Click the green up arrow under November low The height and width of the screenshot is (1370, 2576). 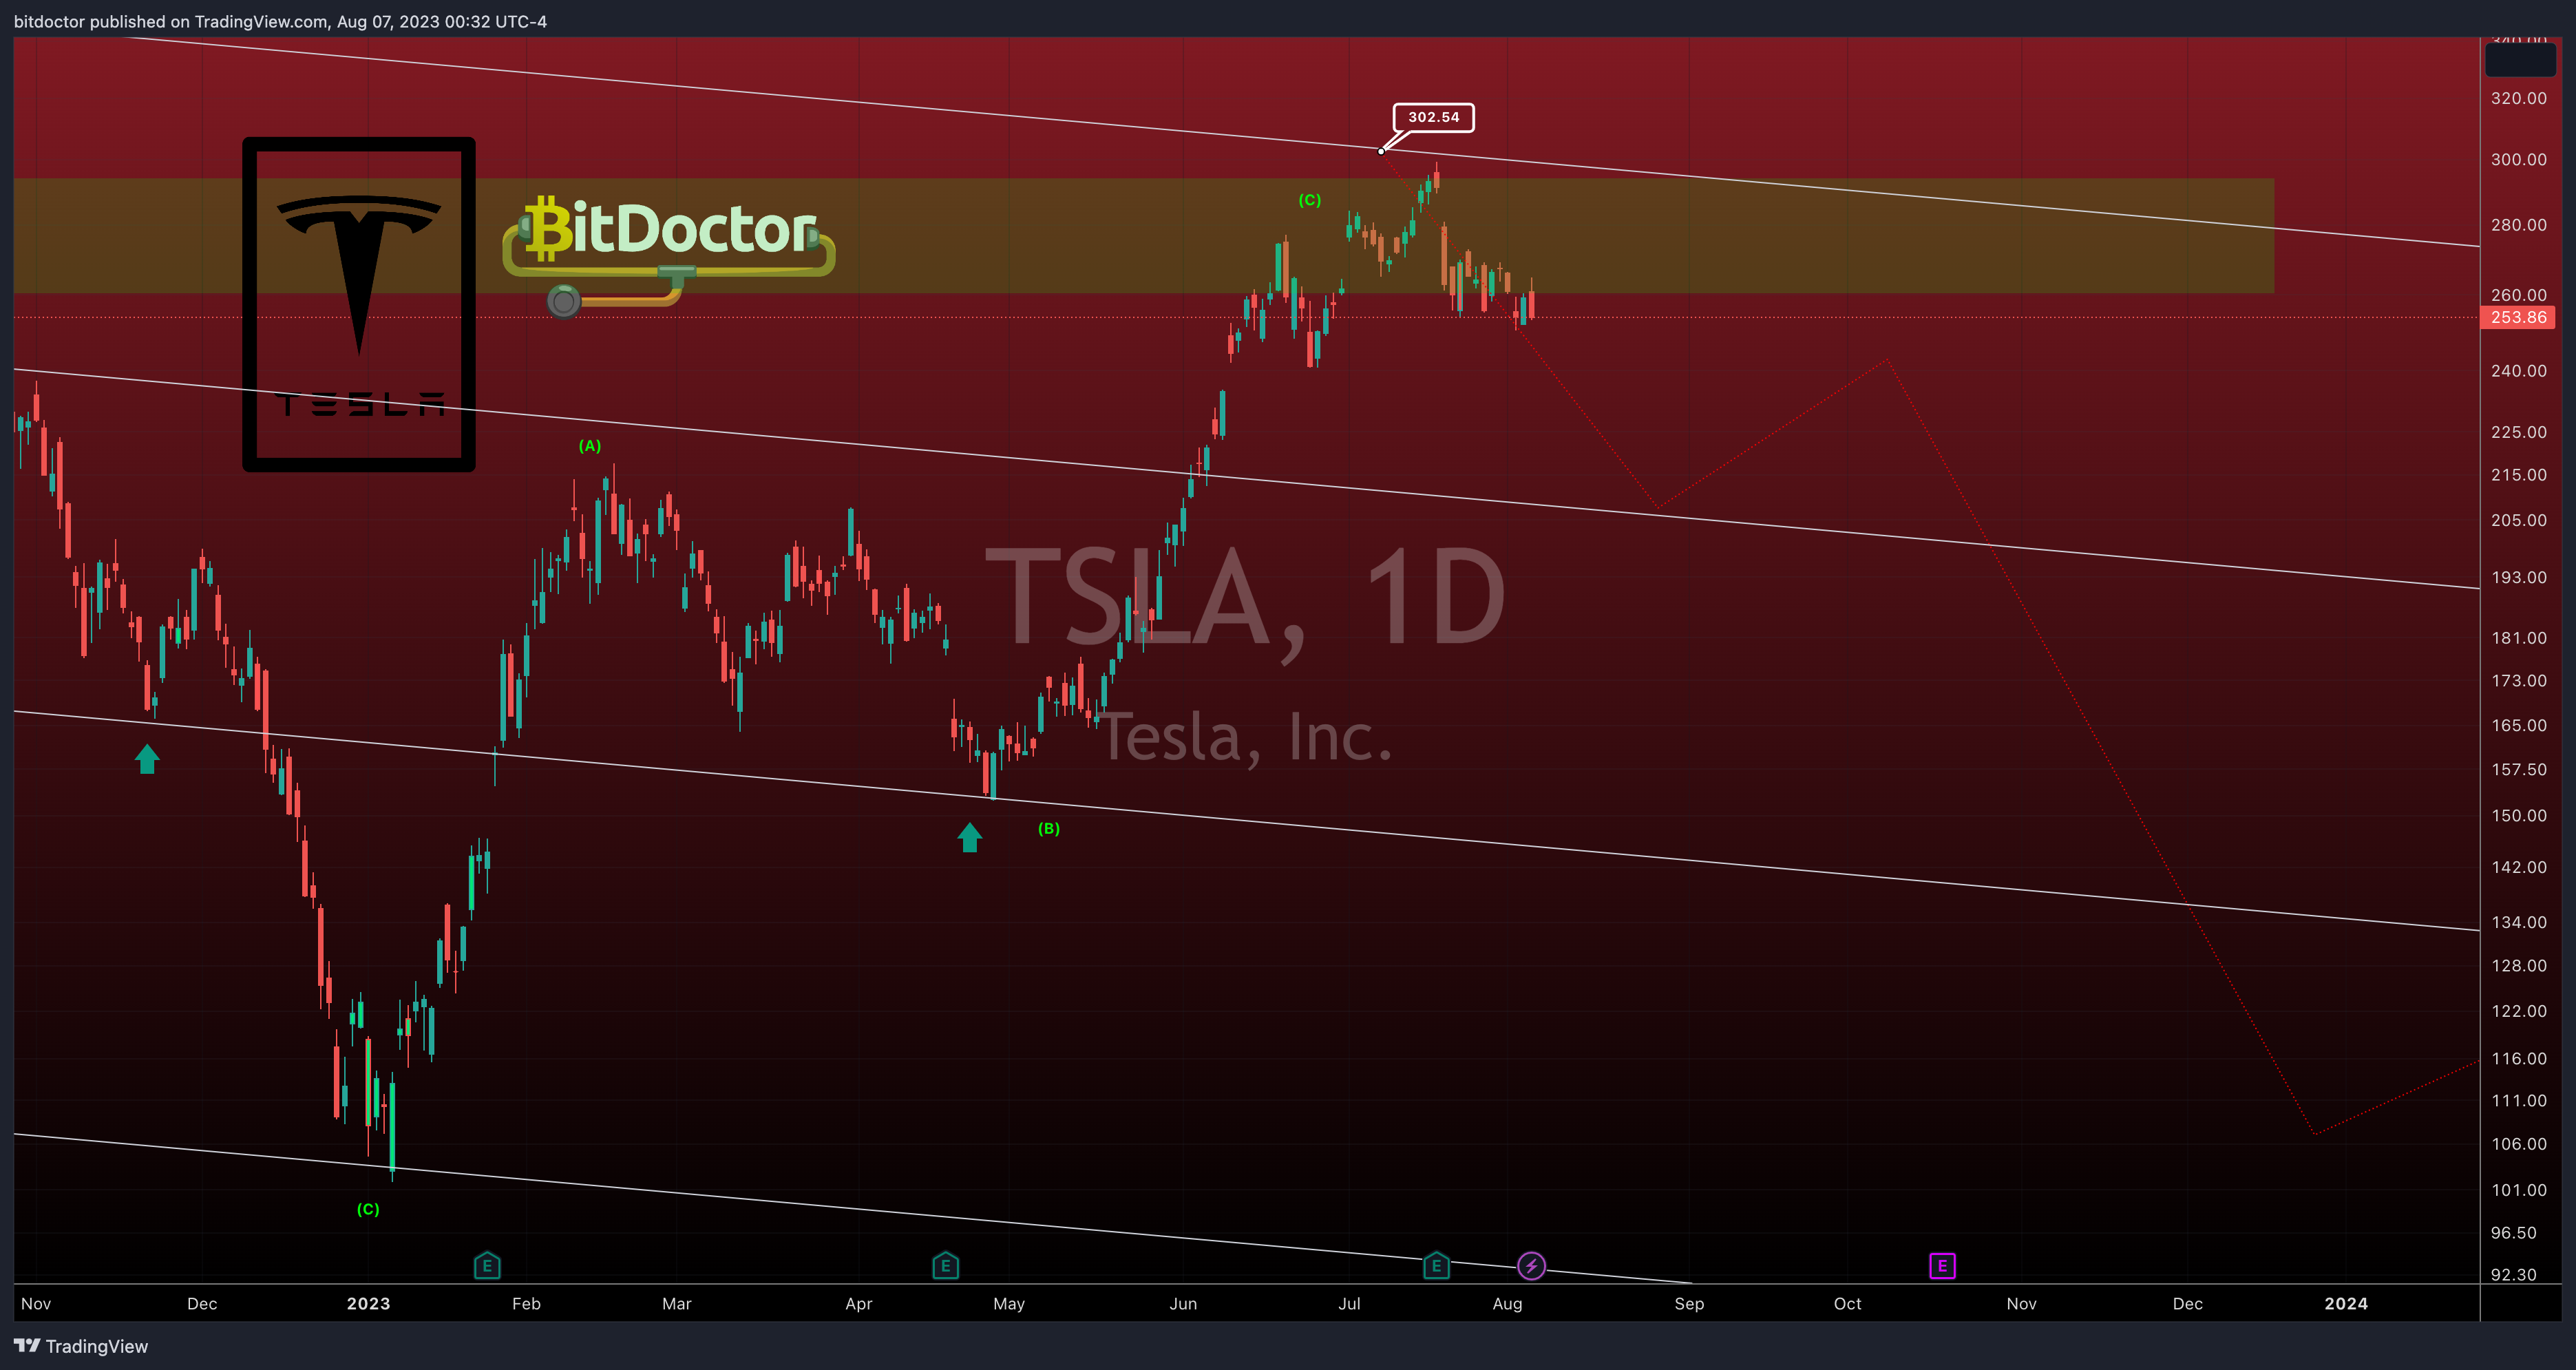(147, 759)
